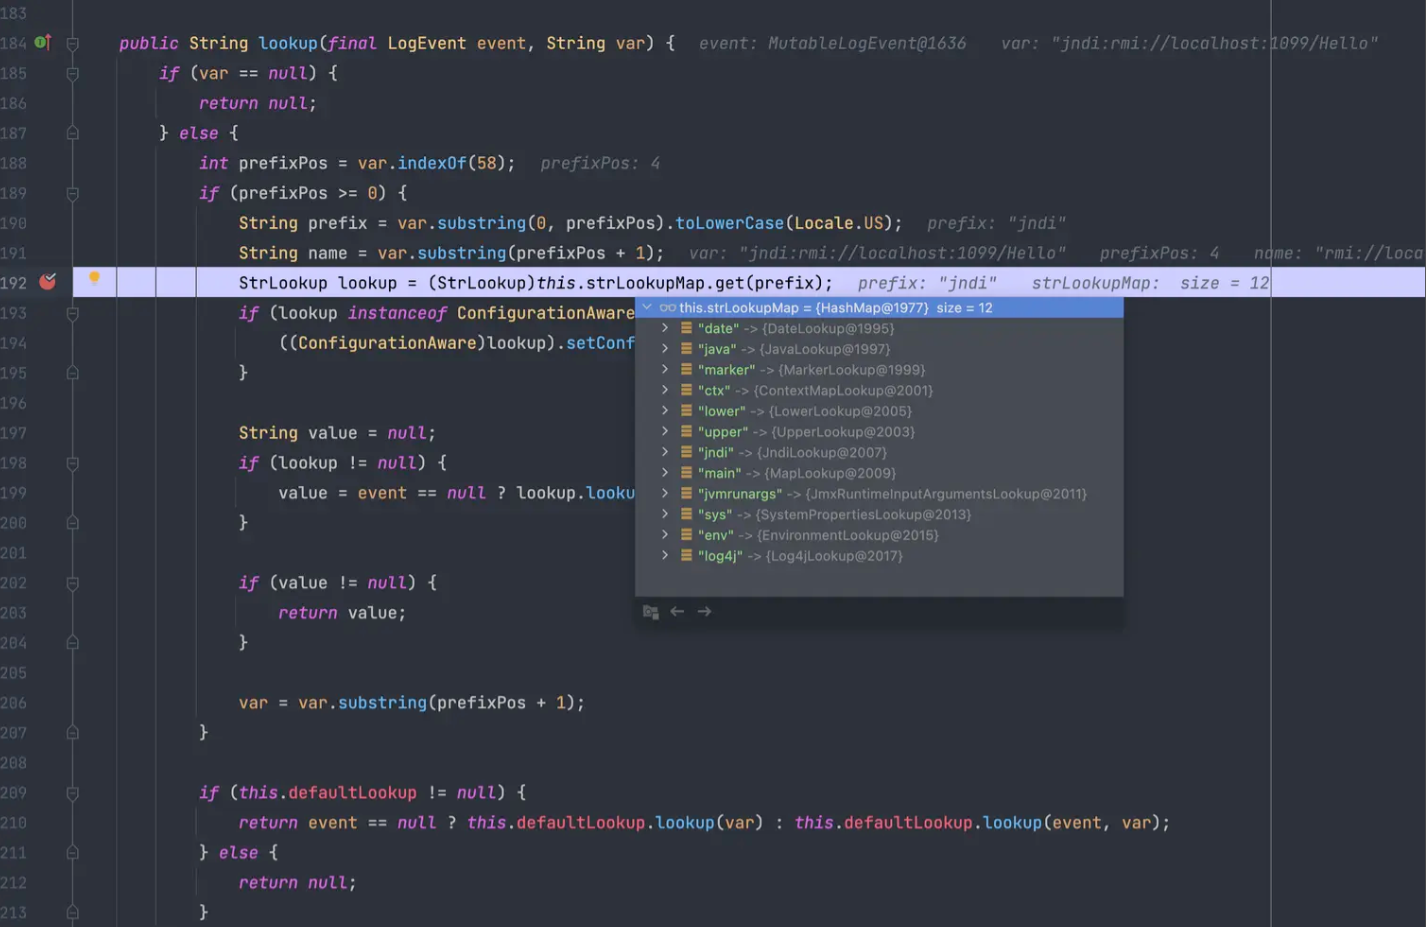Expand the "upper" UpperLookup entry
The height and width of the screenshot is (927, 1426).
click(665, 431)
